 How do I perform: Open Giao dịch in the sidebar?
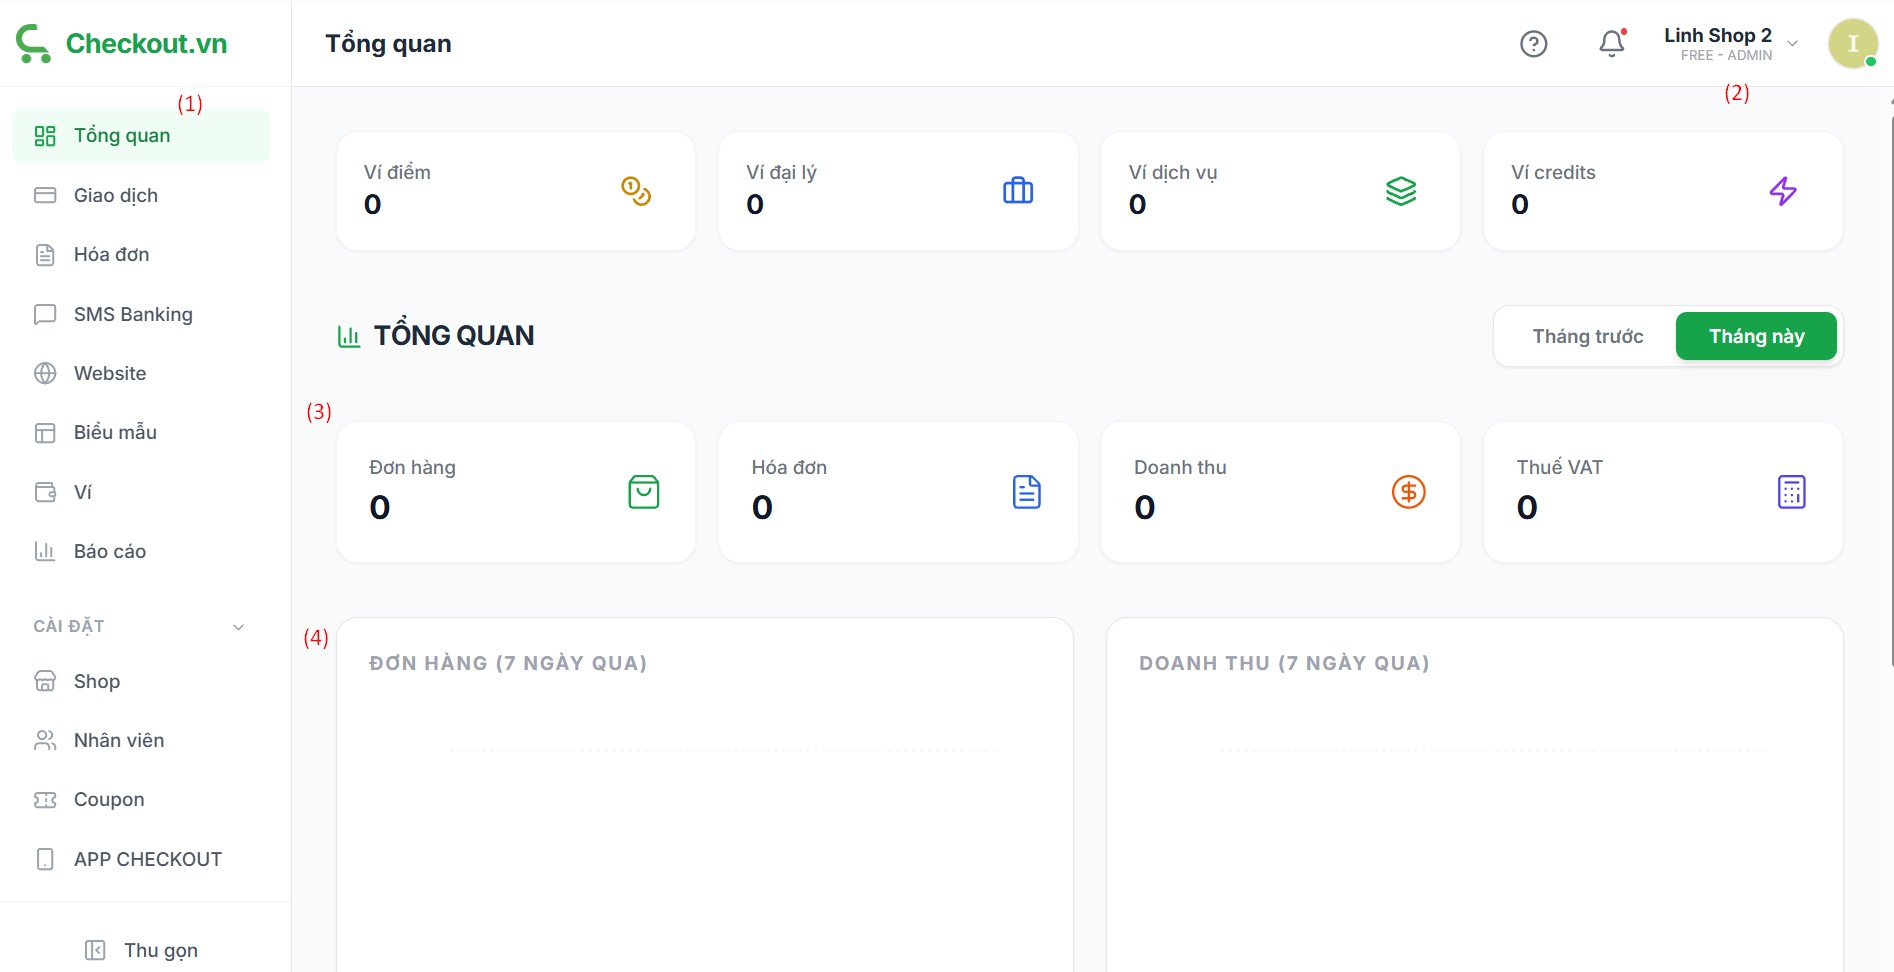click(115, 196)
